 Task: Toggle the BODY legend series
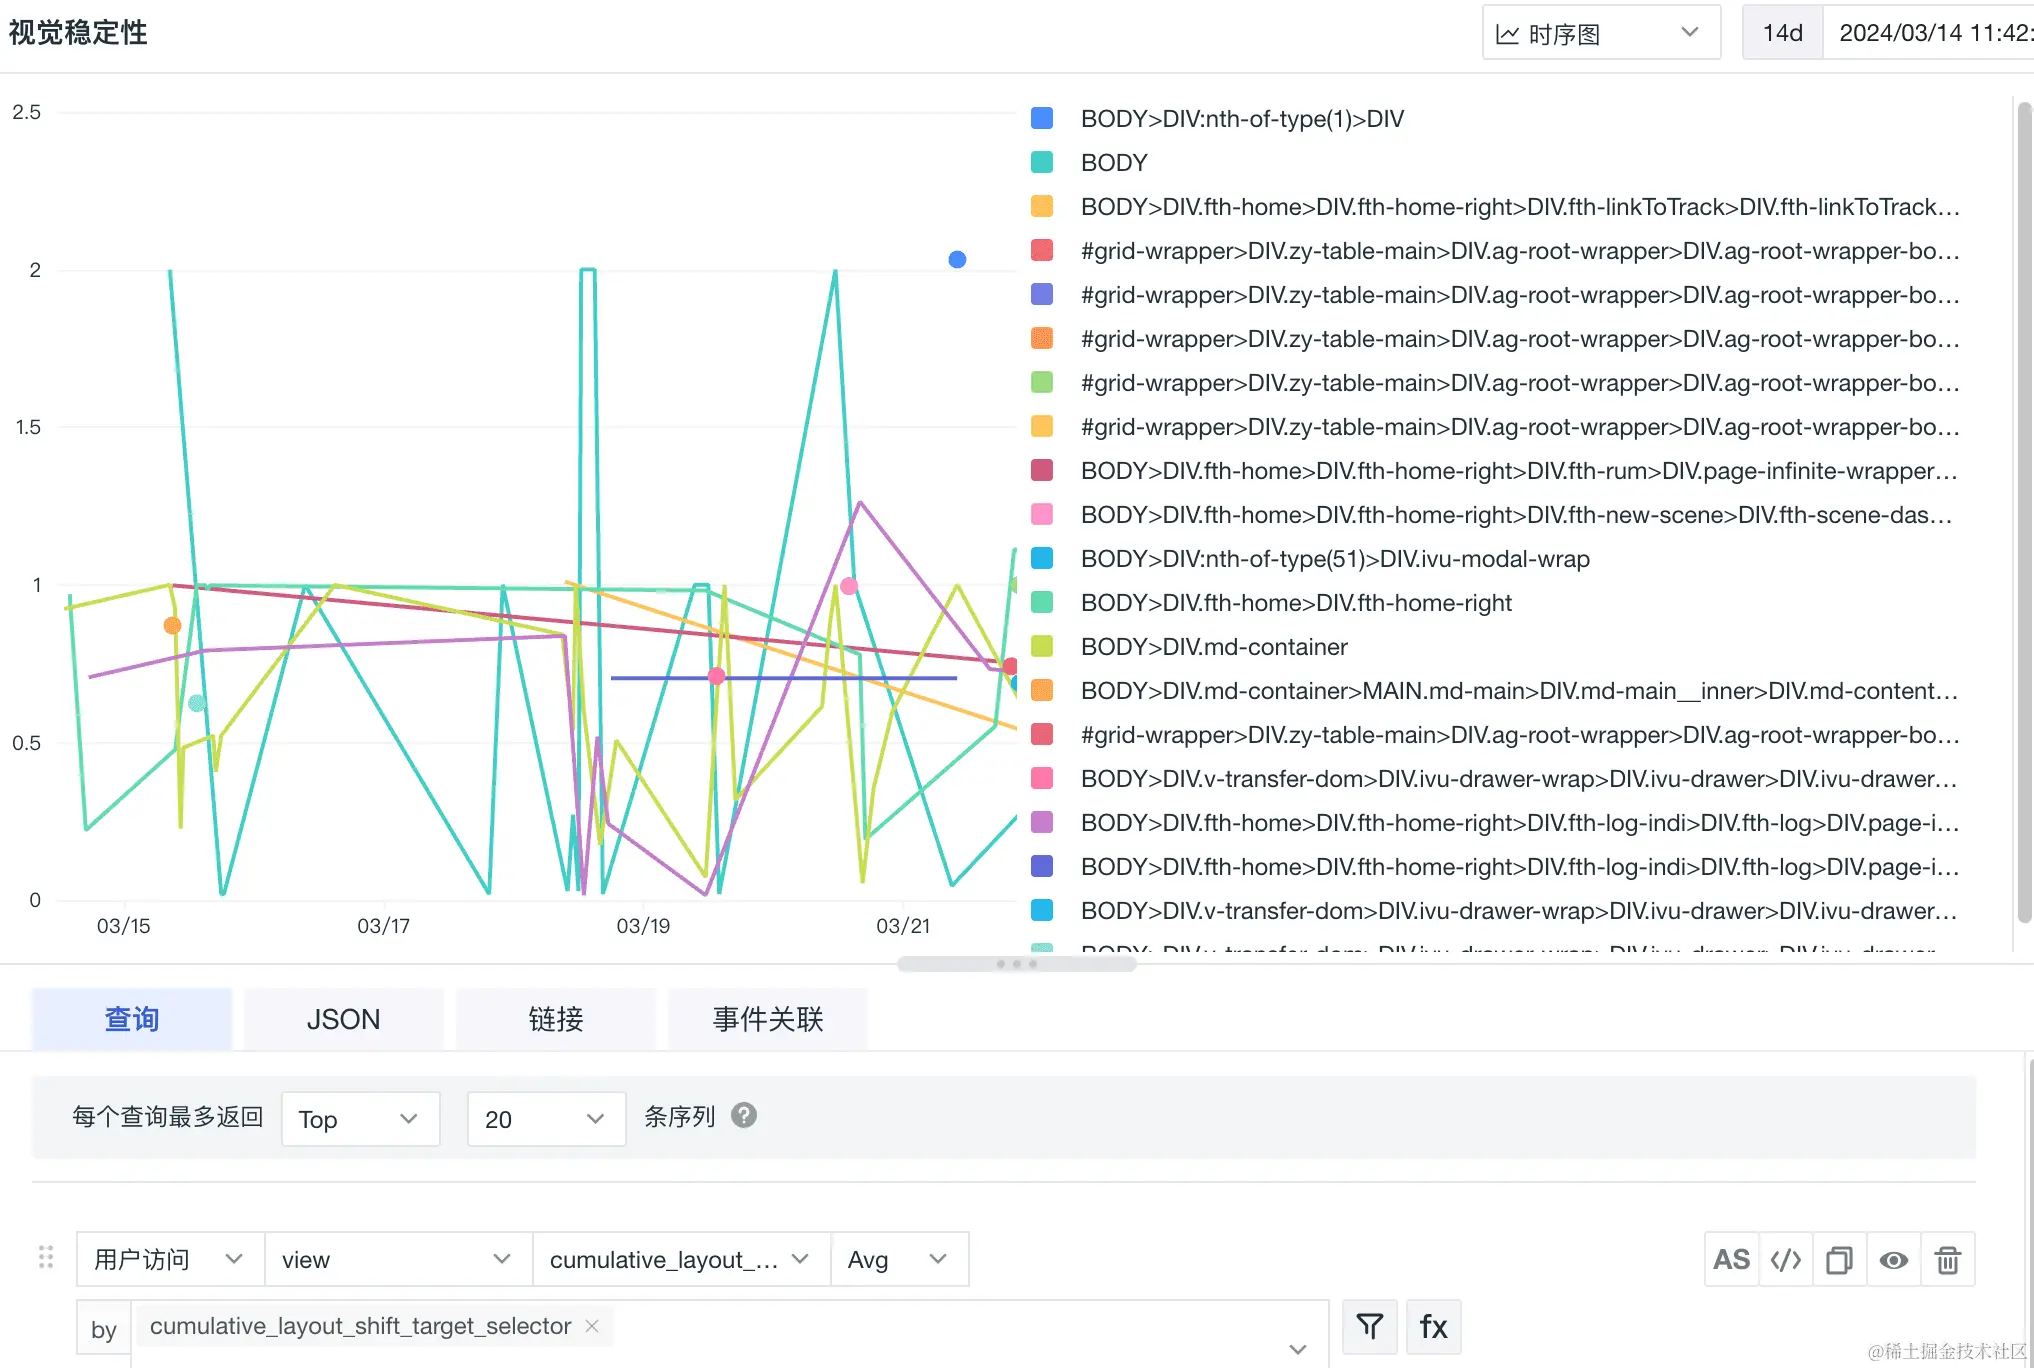[1113, 162]
